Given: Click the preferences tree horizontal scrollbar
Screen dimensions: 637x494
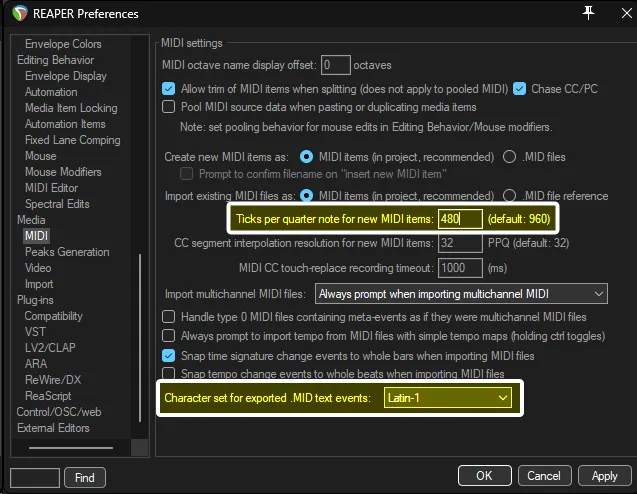Looking at the screenshot, I should tap(71, 448).
